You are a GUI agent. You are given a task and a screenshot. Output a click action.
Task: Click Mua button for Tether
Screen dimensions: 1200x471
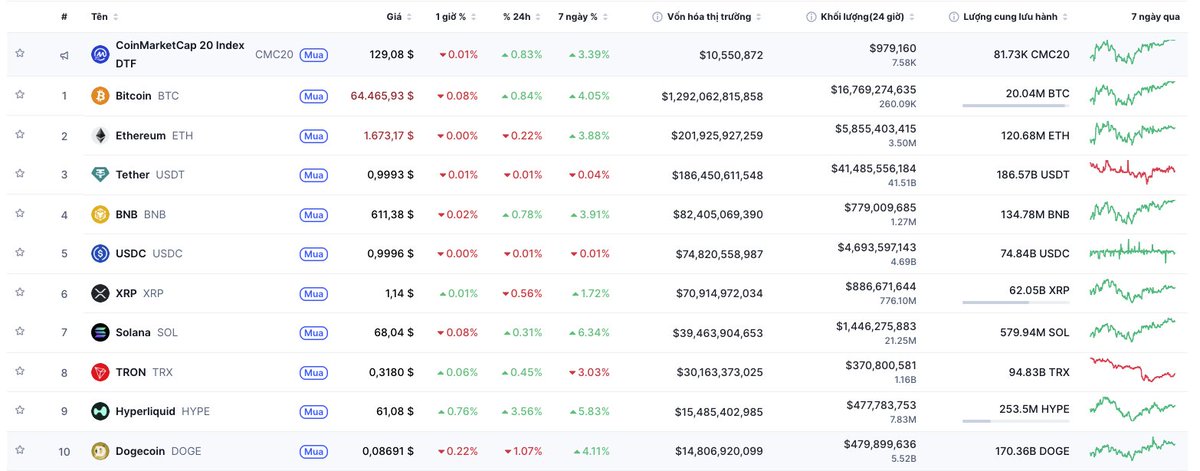[x=314, y=175]
